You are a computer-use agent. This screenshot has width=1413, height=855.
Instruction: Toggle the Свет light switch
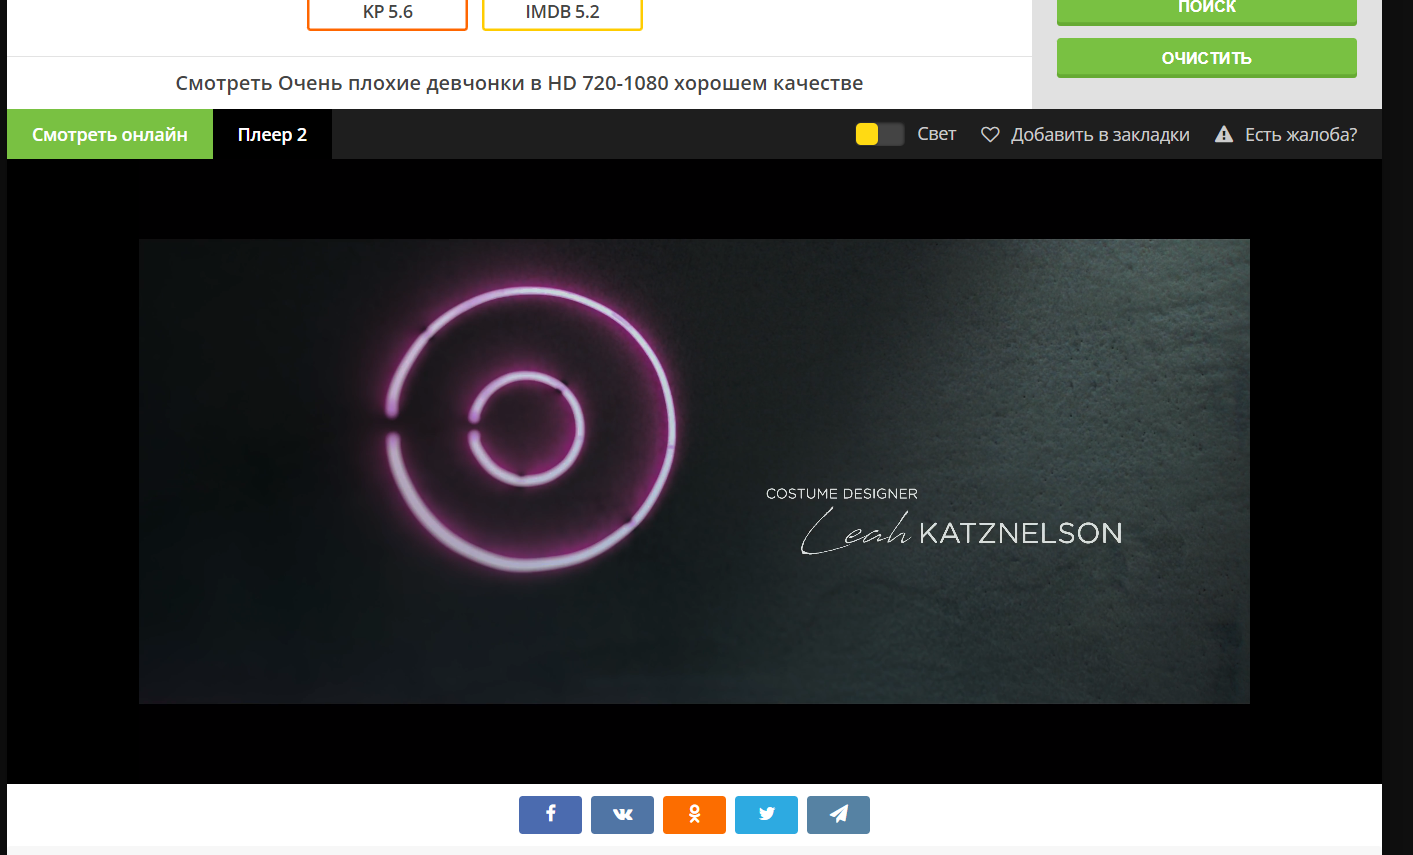click(x=880, y=134)
